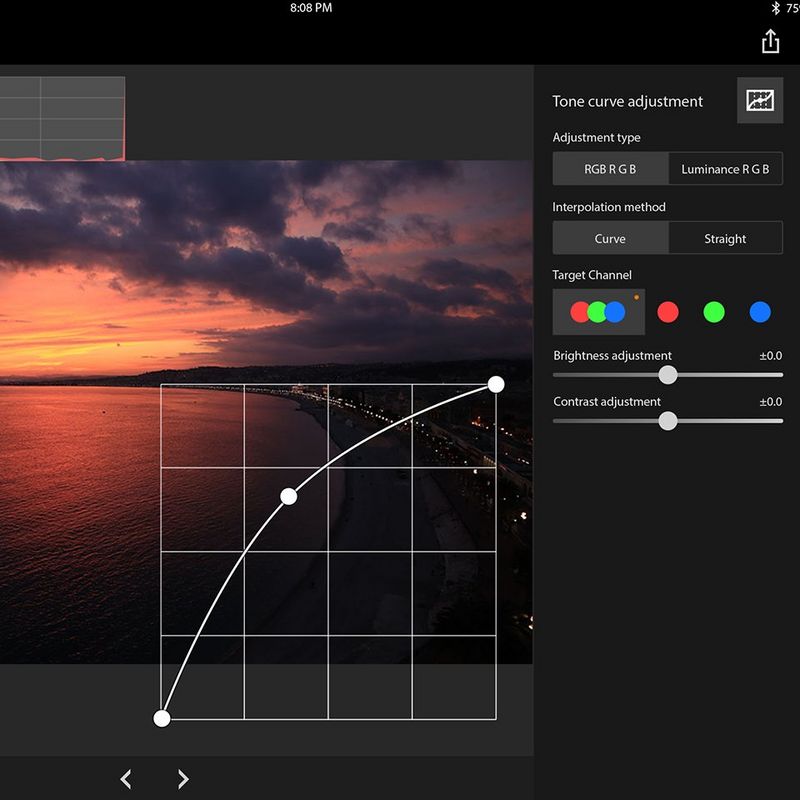Screen dimensions: 800x800
Task: Open the tone curve panel icon
Action: (x=761, y=100)
